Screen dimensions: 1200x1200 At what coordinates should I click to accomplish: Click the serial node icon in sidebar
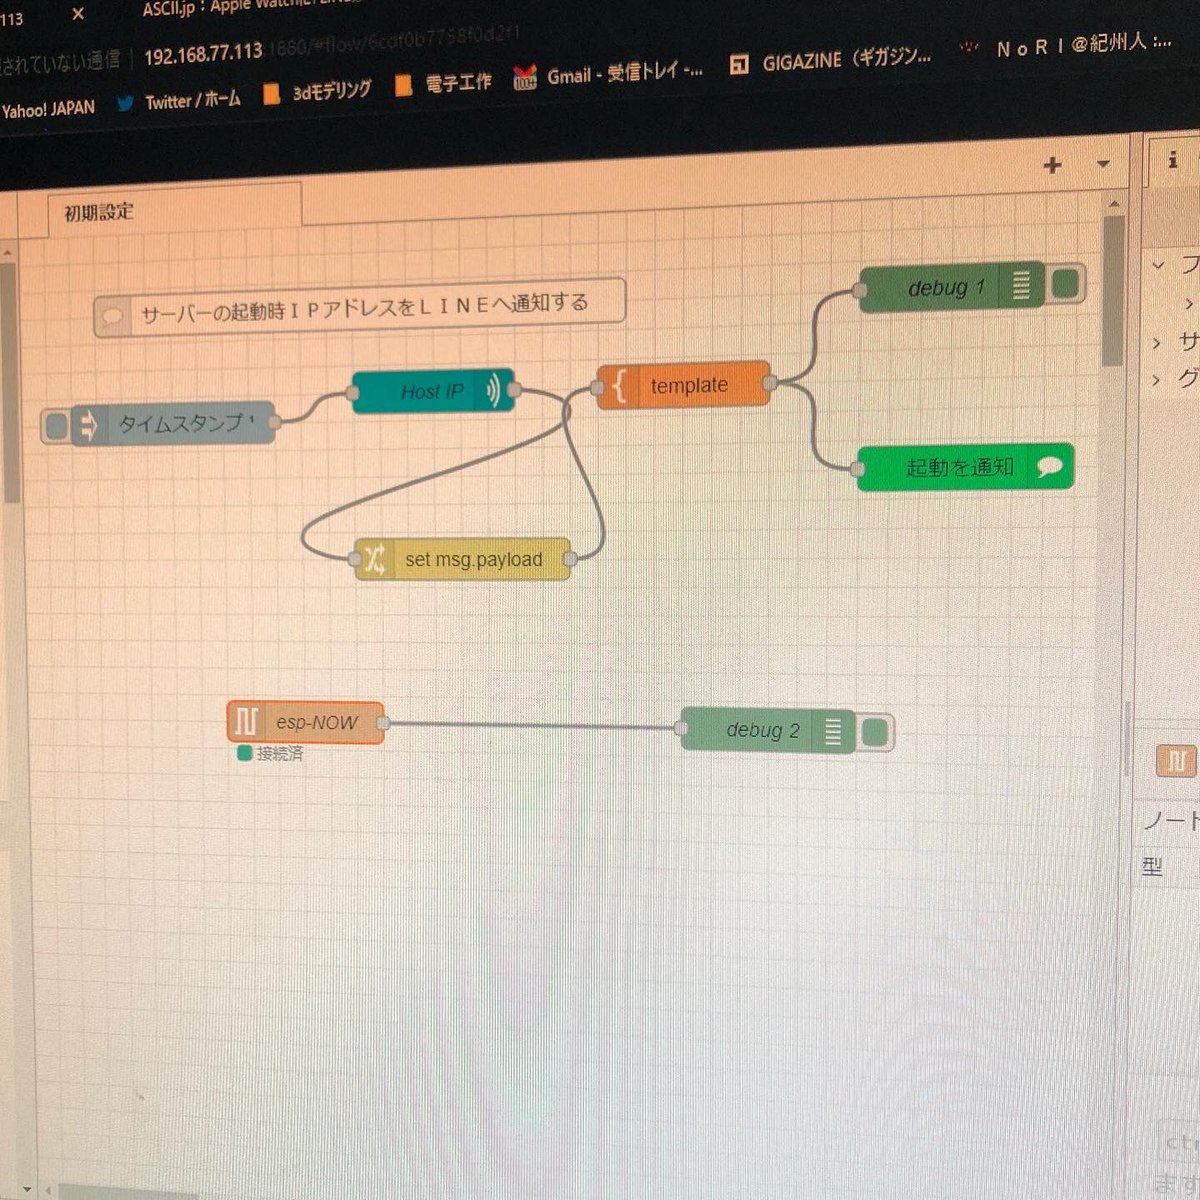pos(1177,761)
